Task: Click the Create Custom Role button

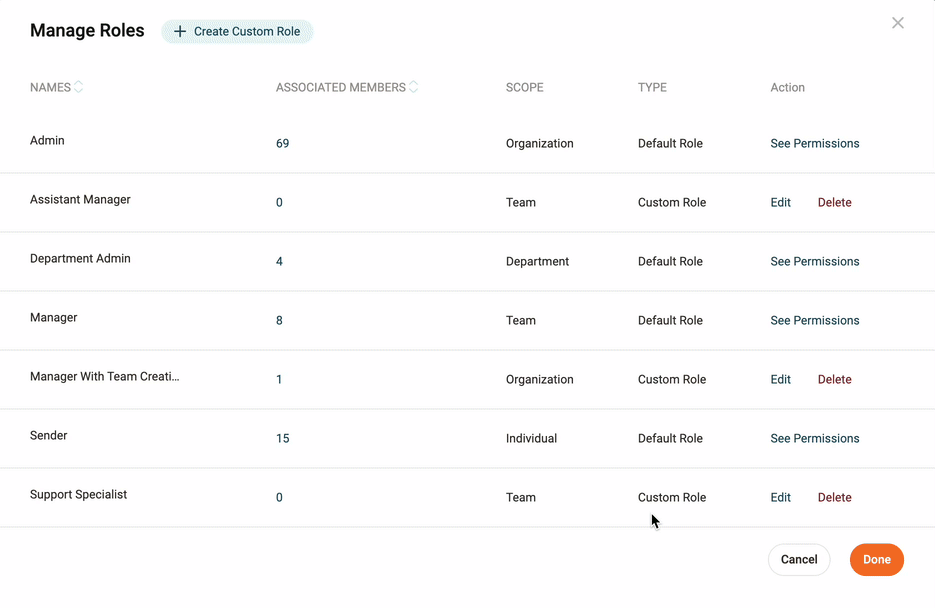Action: (237, 32)
